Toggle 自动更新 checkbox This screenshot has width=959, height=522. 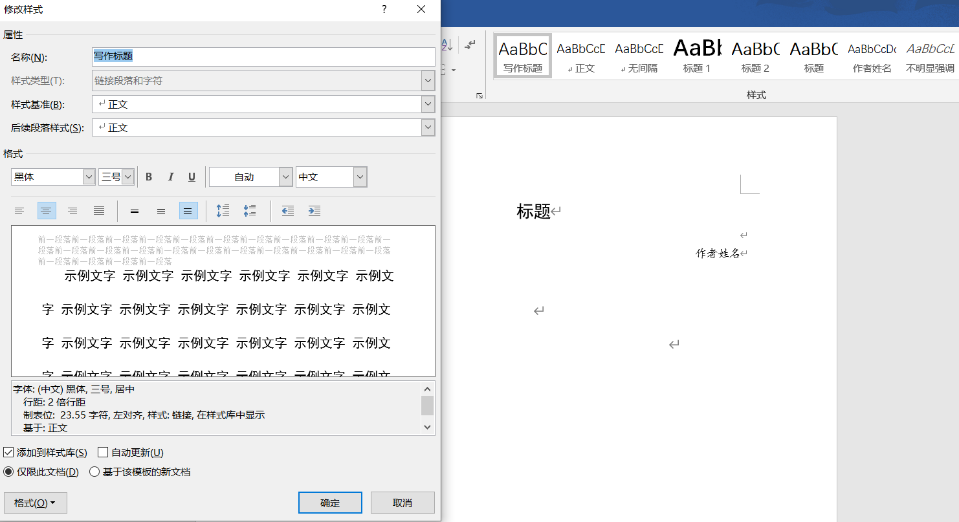click(103, 452)
